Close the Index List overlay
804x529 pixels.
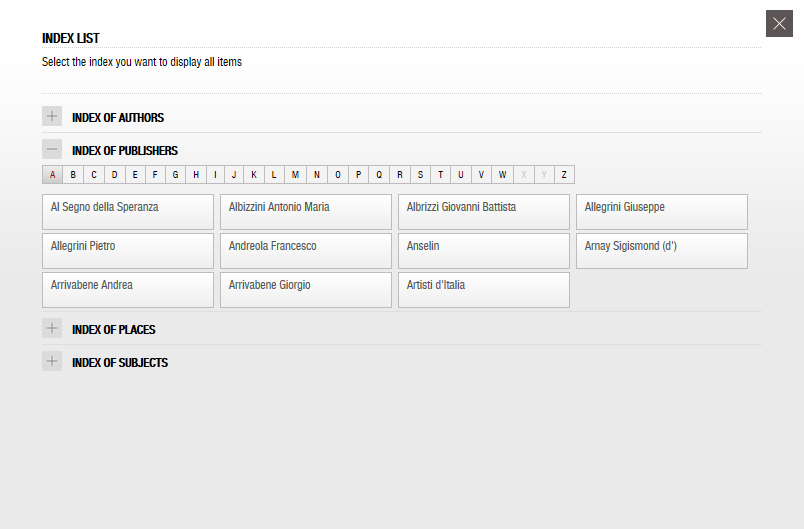[779, 24]
